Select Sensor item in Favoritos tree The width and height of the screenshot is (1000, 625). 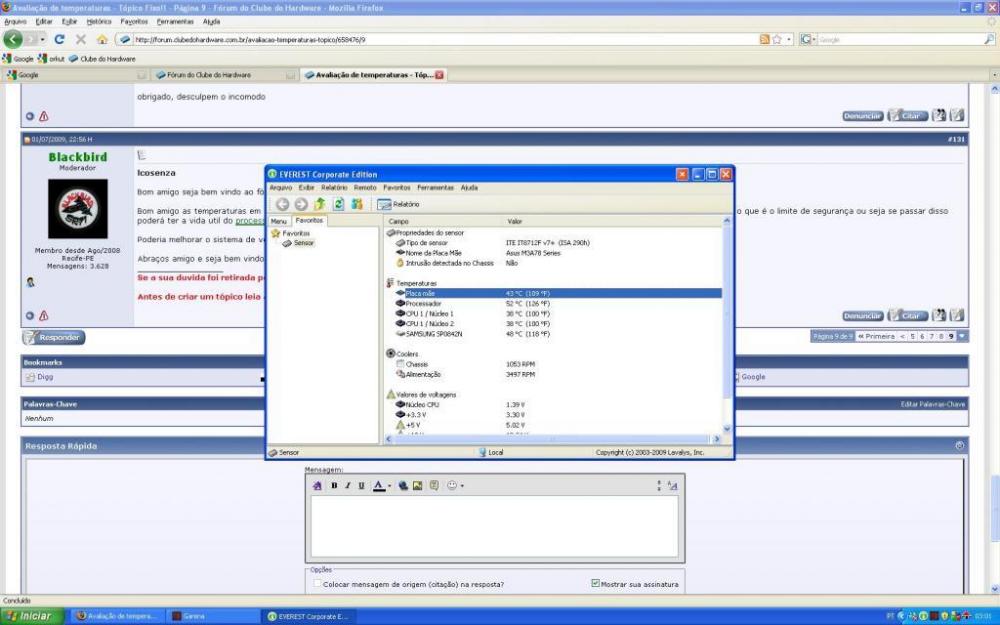(303, 243)
